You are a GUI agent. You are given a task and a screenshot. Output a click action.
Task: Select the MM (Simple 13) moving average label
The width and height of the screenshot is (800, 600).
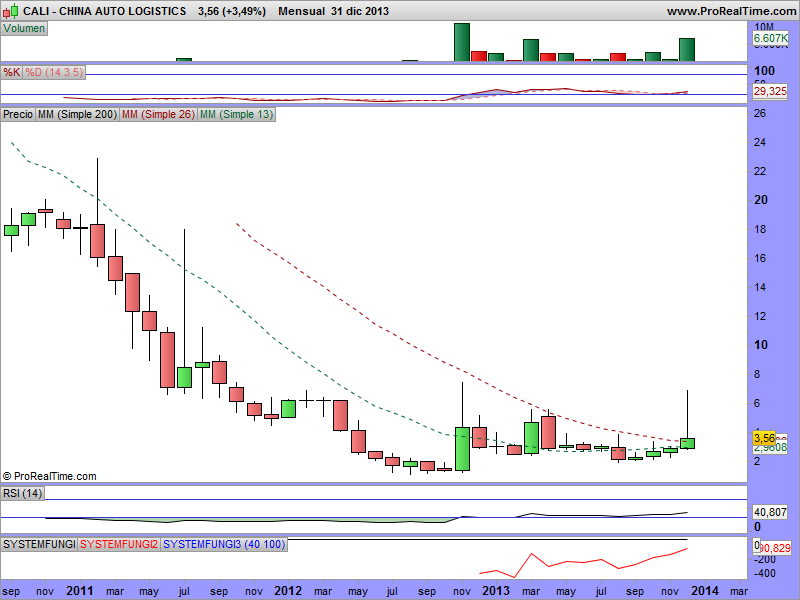pyautogui.click(x=236, y=114)
